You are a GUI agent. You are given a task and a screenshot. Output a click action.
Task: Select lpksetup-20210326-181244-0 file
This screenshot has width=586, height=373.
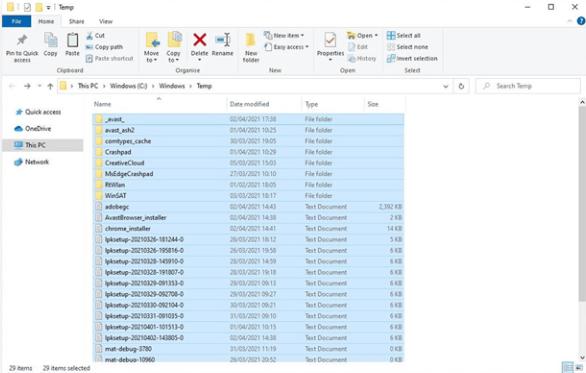point(248,240)
